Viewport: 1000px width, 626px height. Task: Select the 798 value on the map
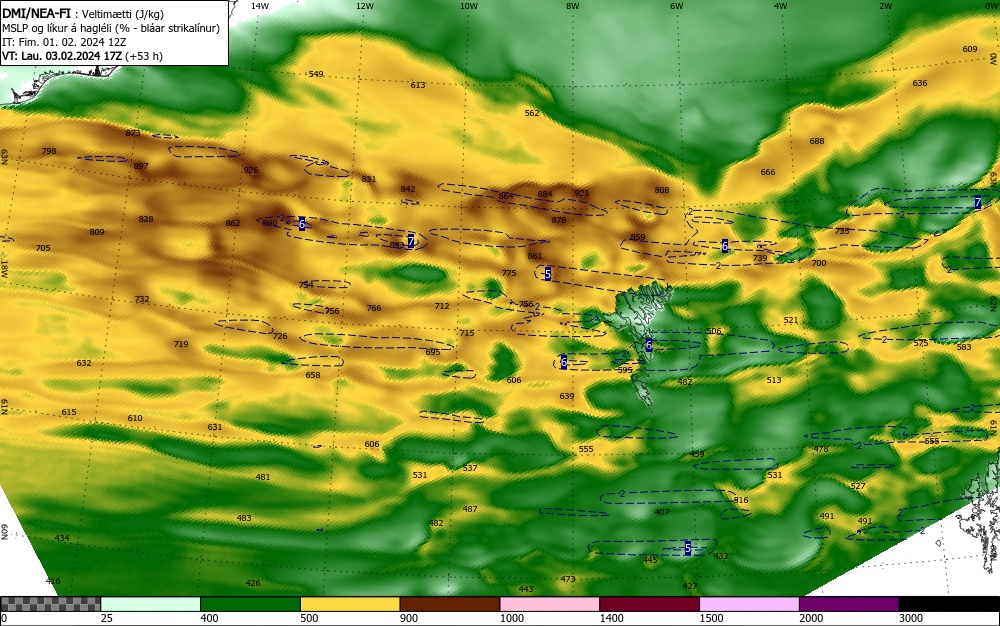tap(48, 151)
